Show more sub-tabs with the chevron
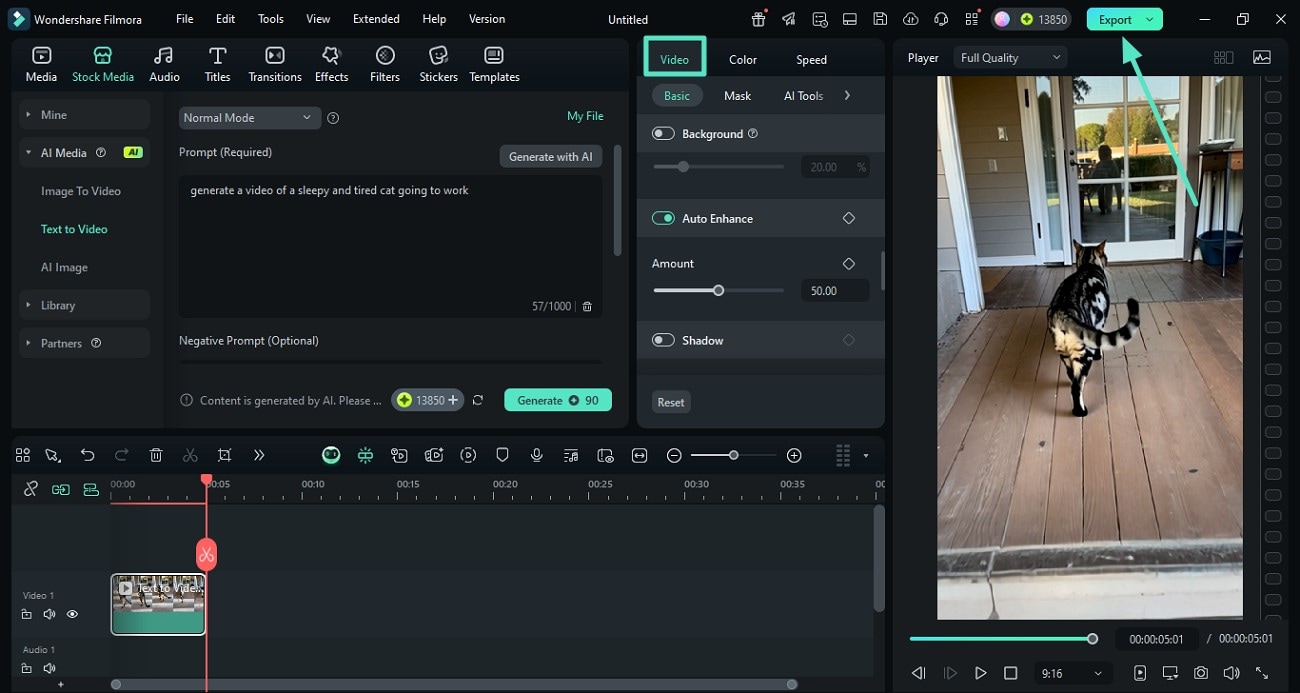 tap(847, 96)
